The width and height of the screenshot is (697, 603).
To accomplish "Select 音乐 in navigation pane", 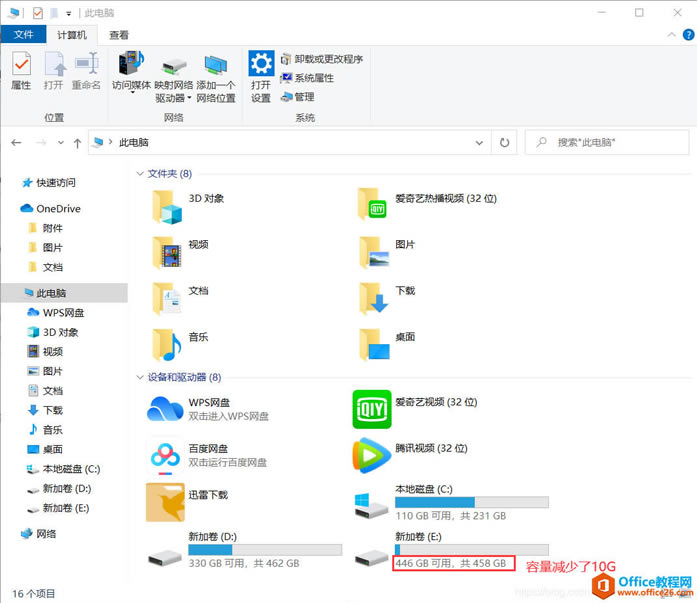I will [x=46, y=430].
